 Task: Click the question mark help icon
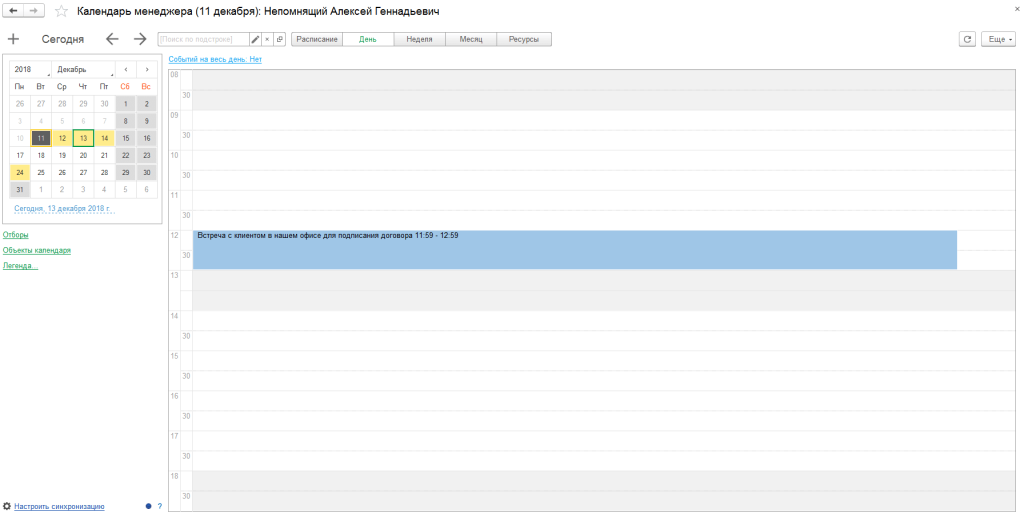tap(159, 506)
